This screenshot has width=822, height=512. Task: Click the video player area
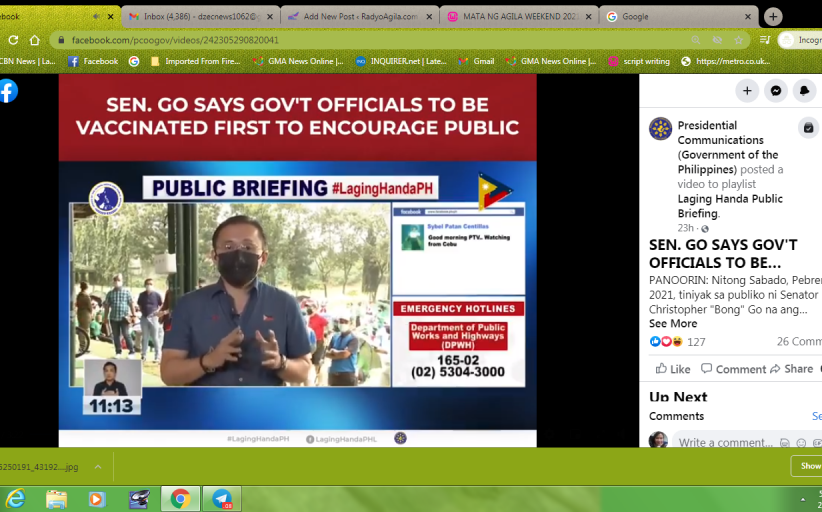(297, 260)
